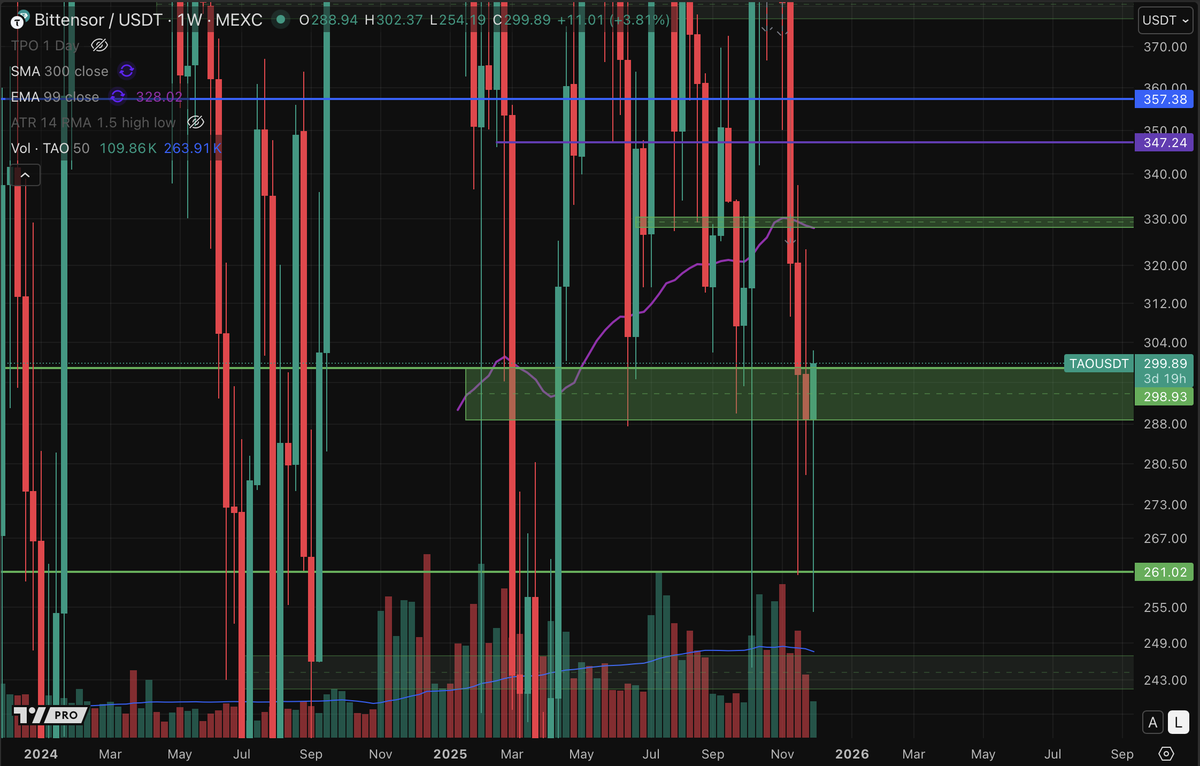Click the 347.24 purple price label
Screen dimensions: 1200x766
(x=1164, y=143)
